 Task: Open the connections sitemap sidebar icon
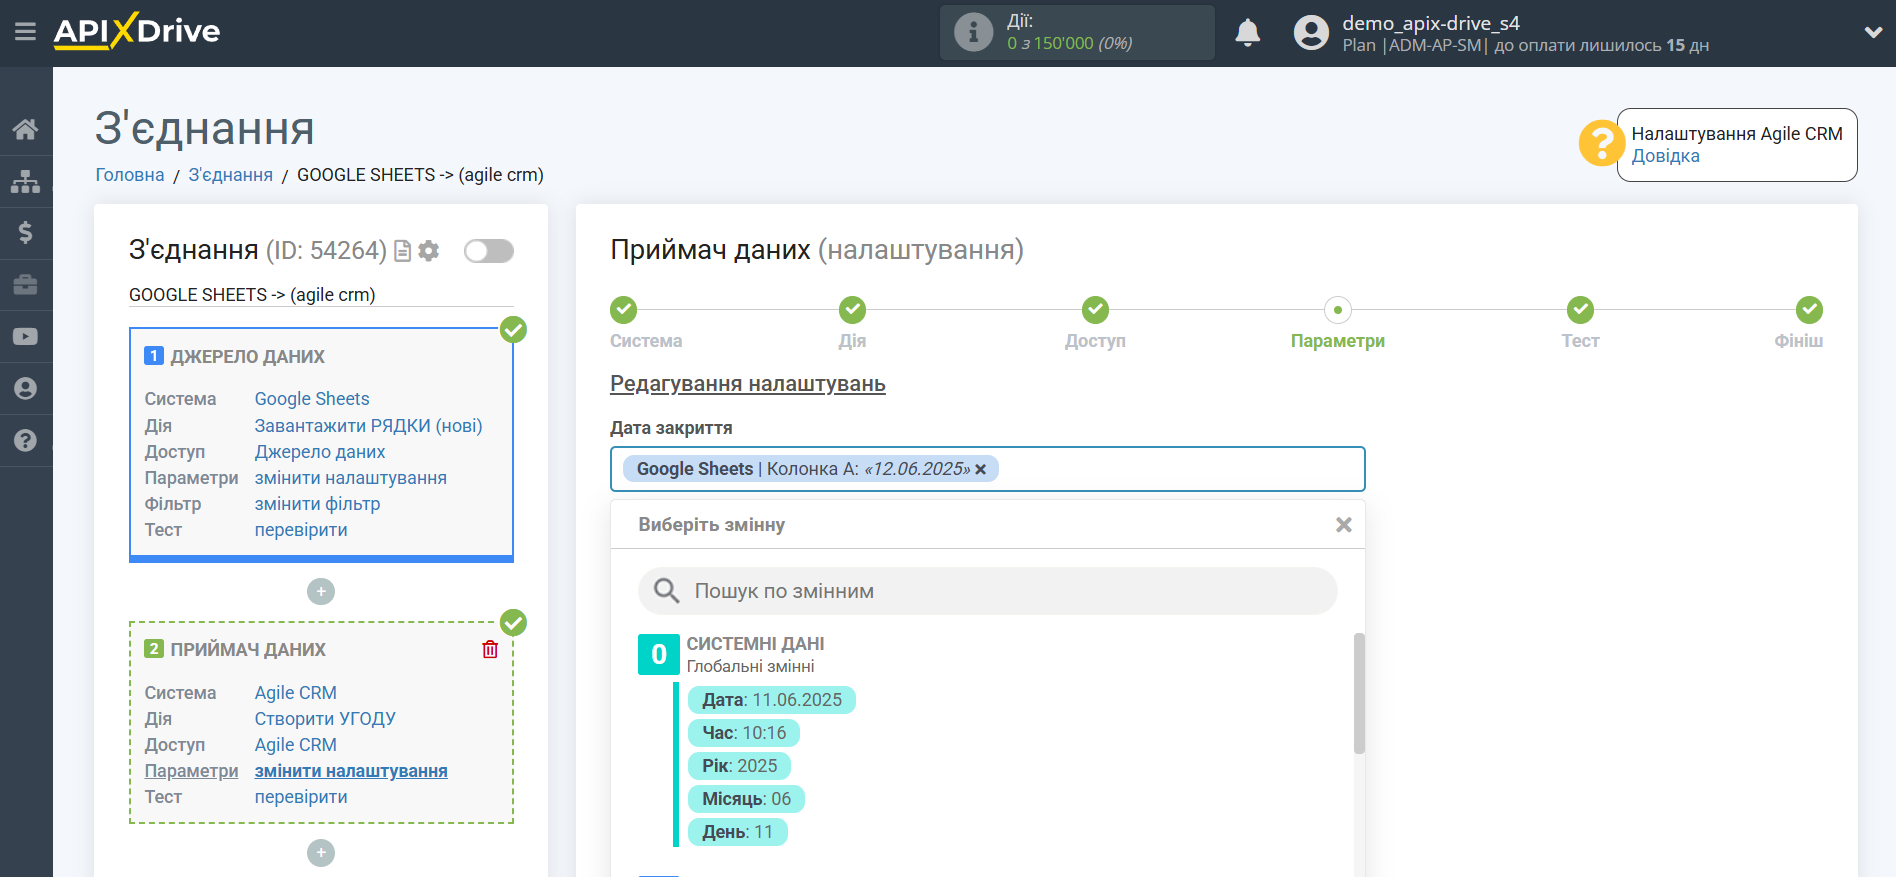[26, 181]
